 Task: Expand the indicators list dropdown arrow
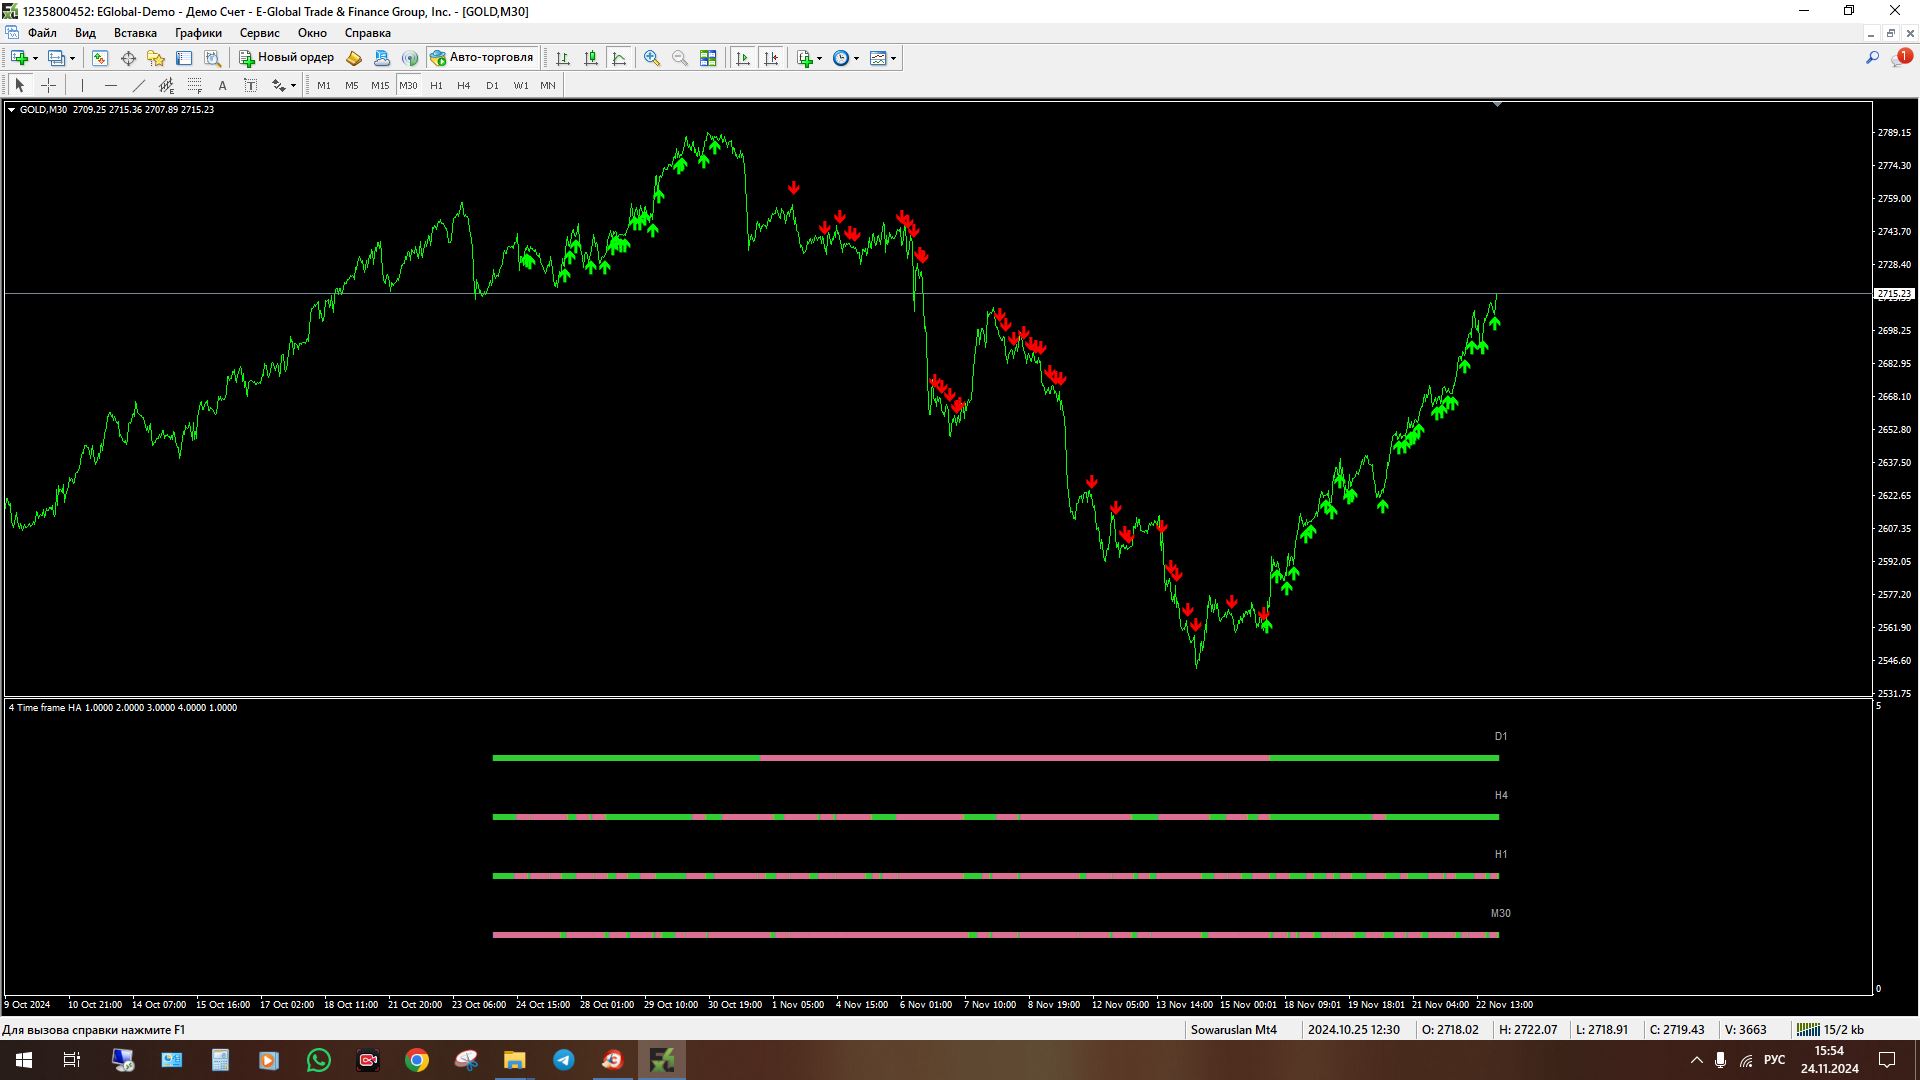click(x=820, y=58)
